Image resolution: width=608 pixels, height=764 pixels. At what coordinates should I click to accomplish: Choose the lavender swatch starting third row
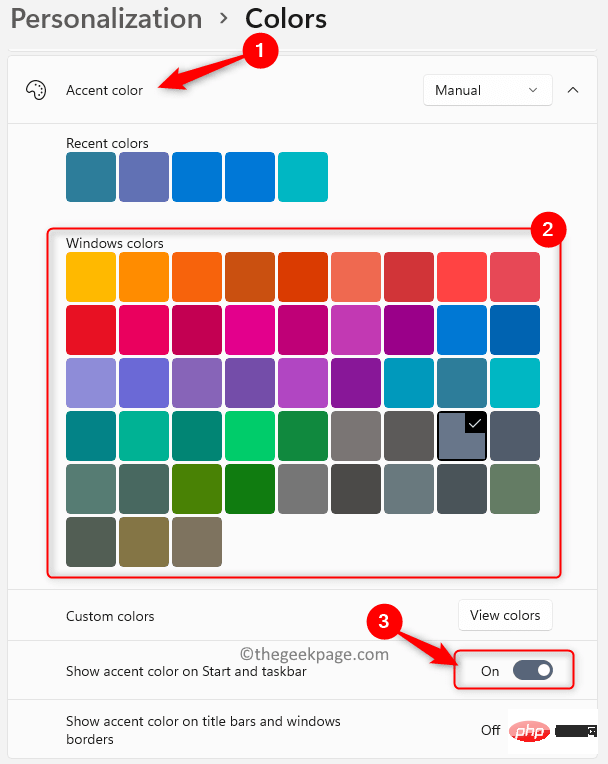click(x=91, y=383)
